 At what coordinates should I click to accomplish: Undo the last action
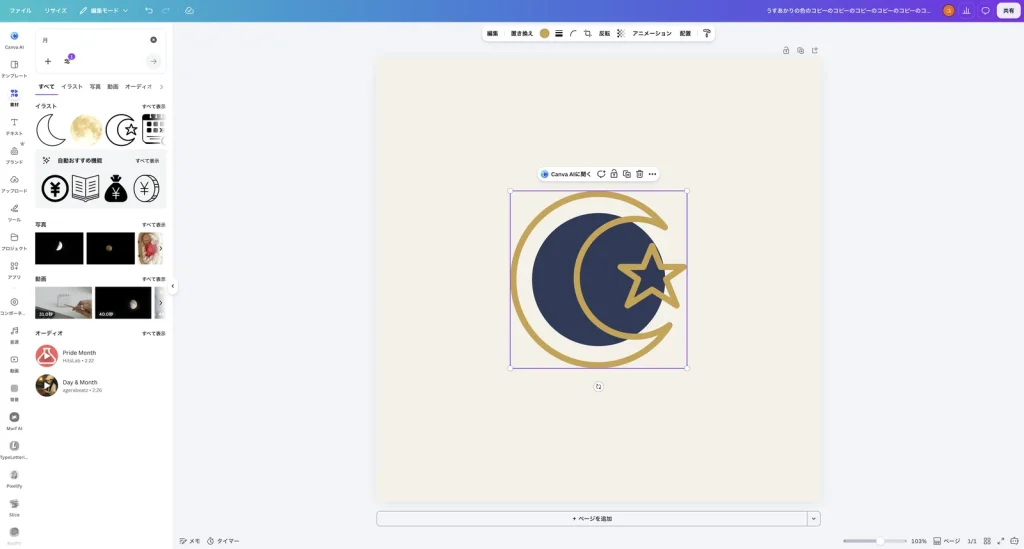(149, 10)
